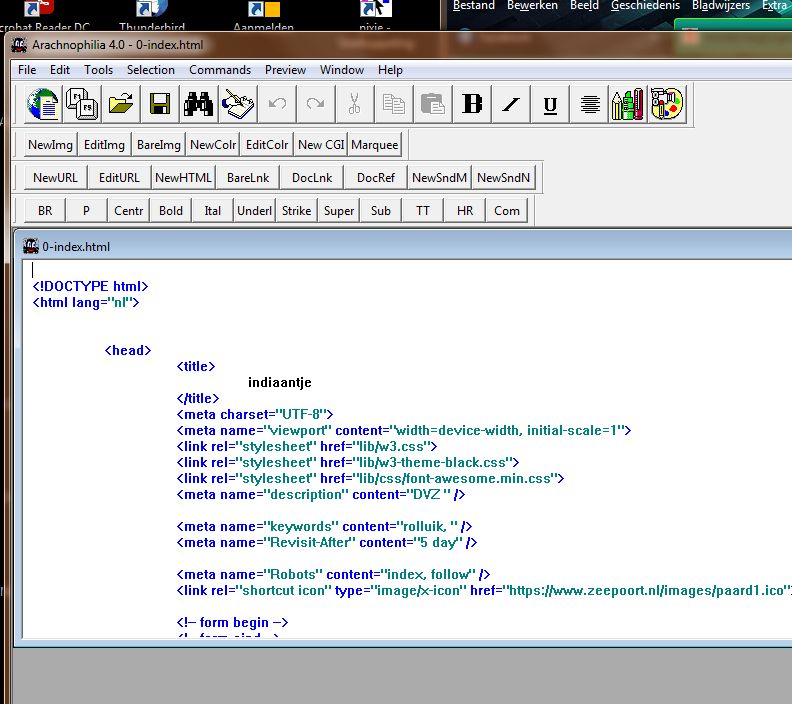Click the NewImg button
The height and width of the screenshot is (704, 792).
[x=50, y=145]
